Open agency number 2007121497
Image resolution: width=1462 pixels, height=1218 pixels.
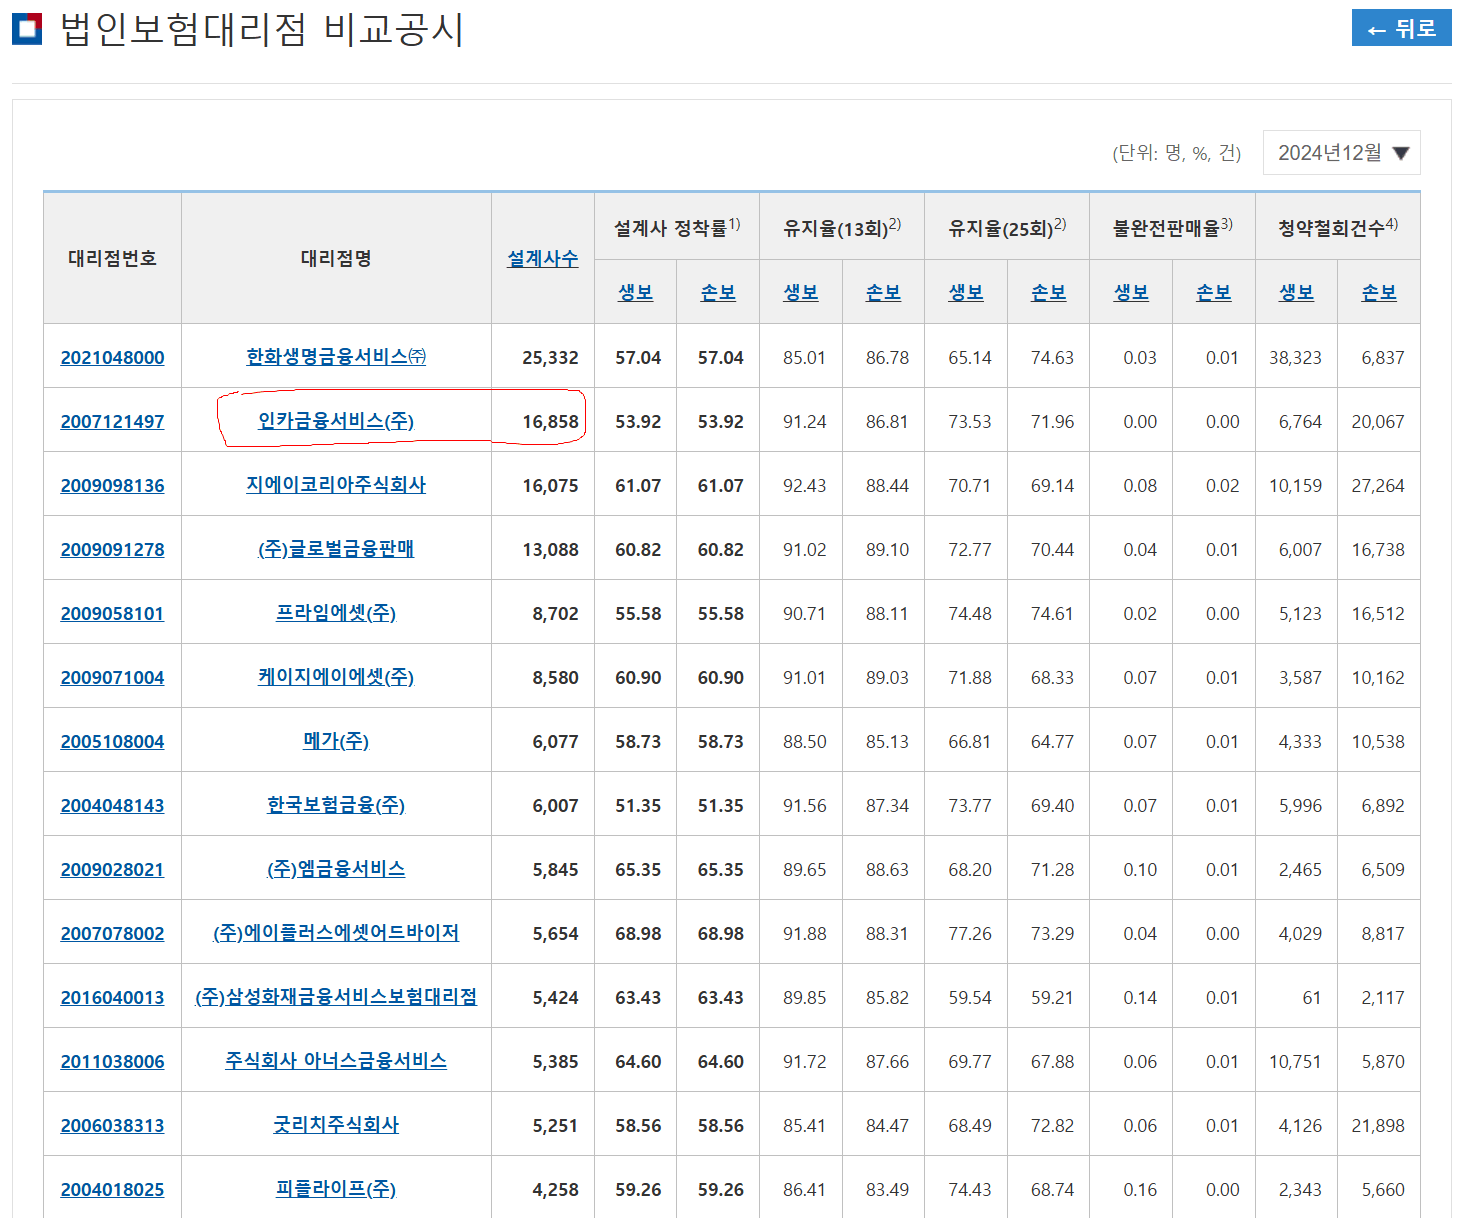pyautogui.click(x=112, y=421)
